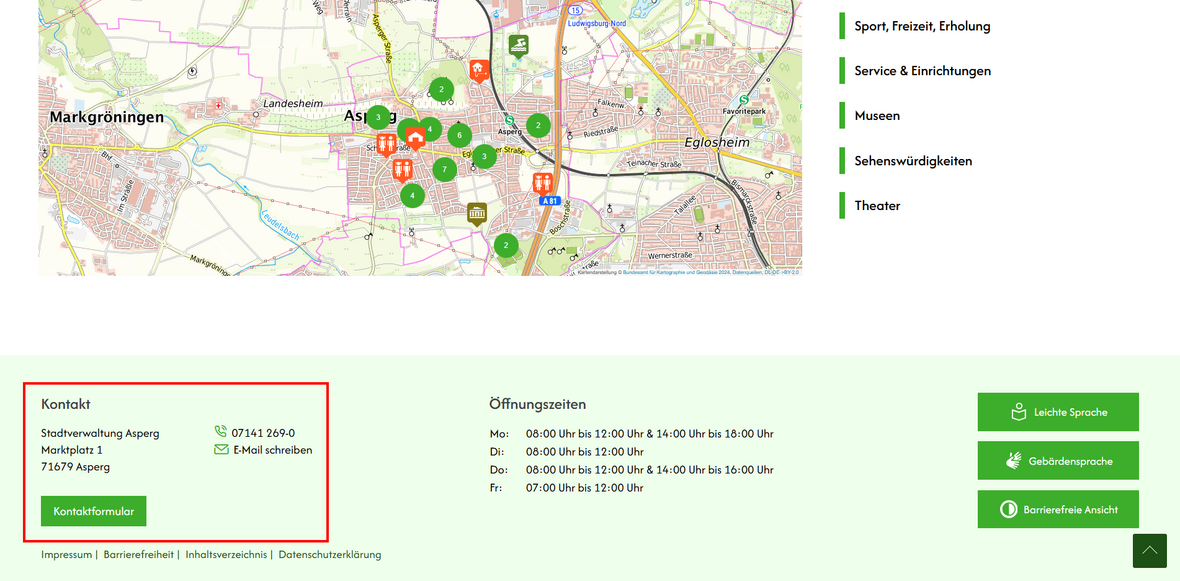Toggle the Barrierefreie Ansicht contrast mode

1058,509
